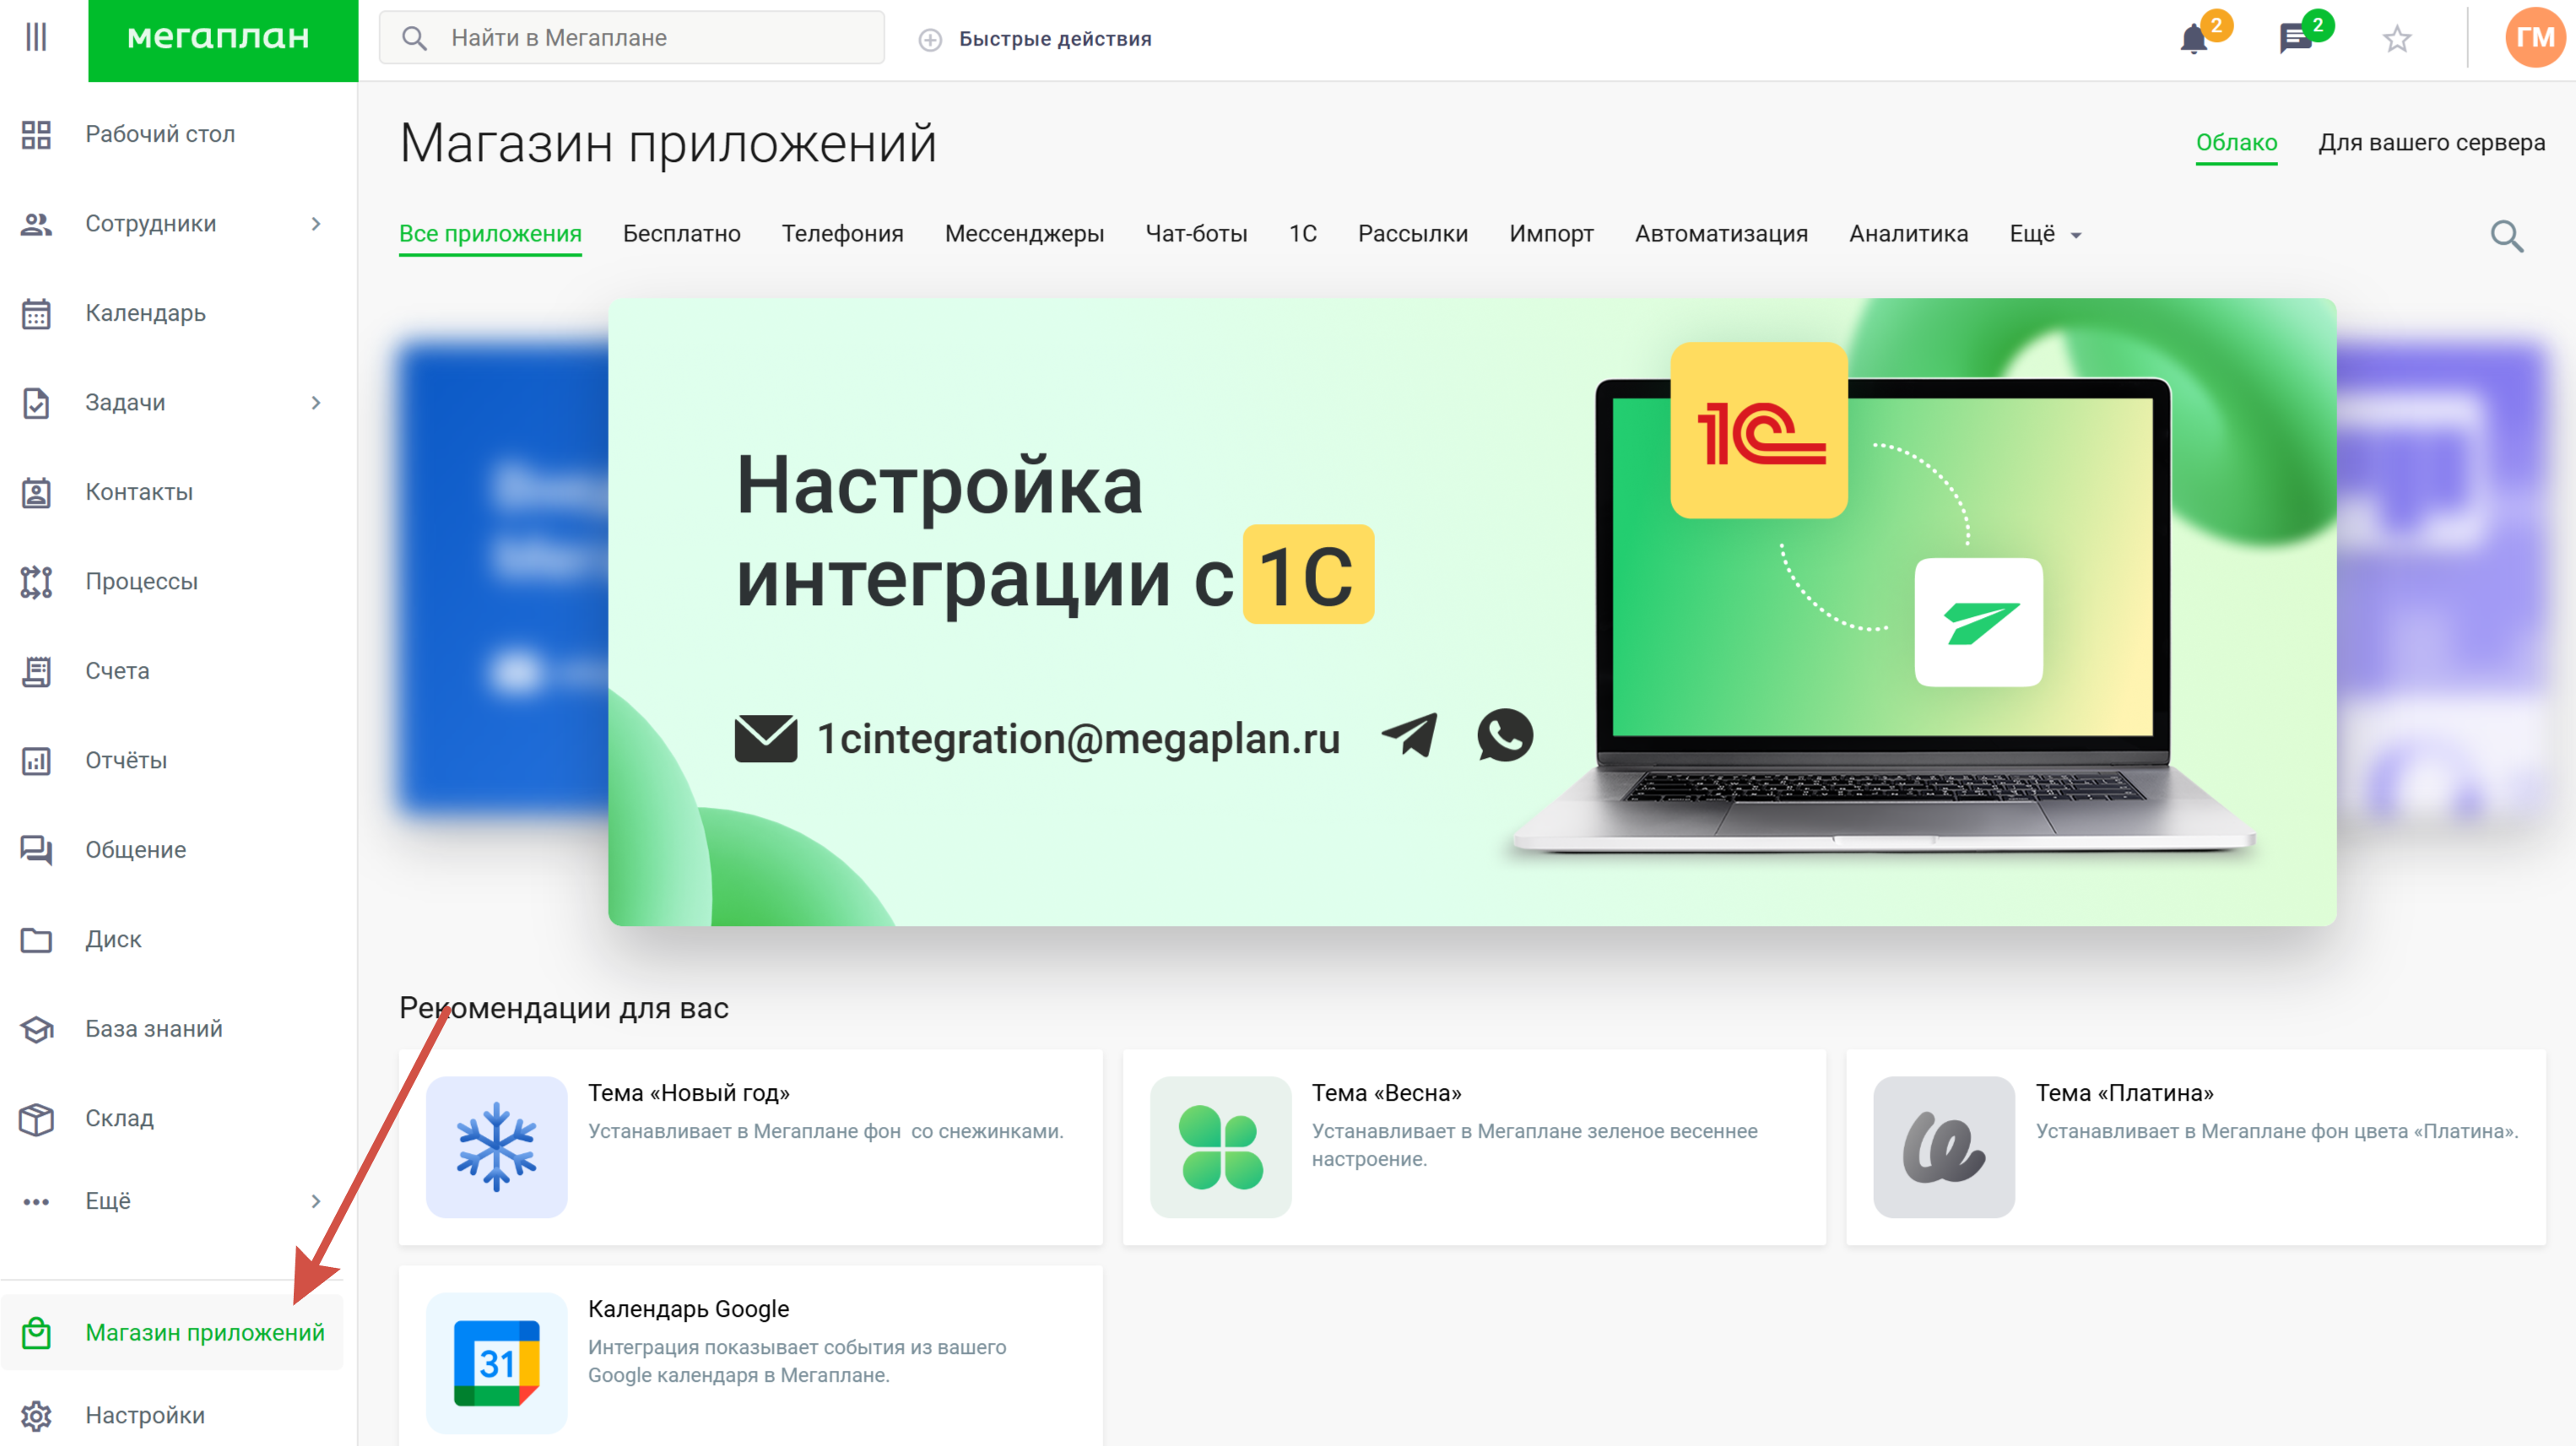Click the app store search magnifier icon

[2506, 236]
